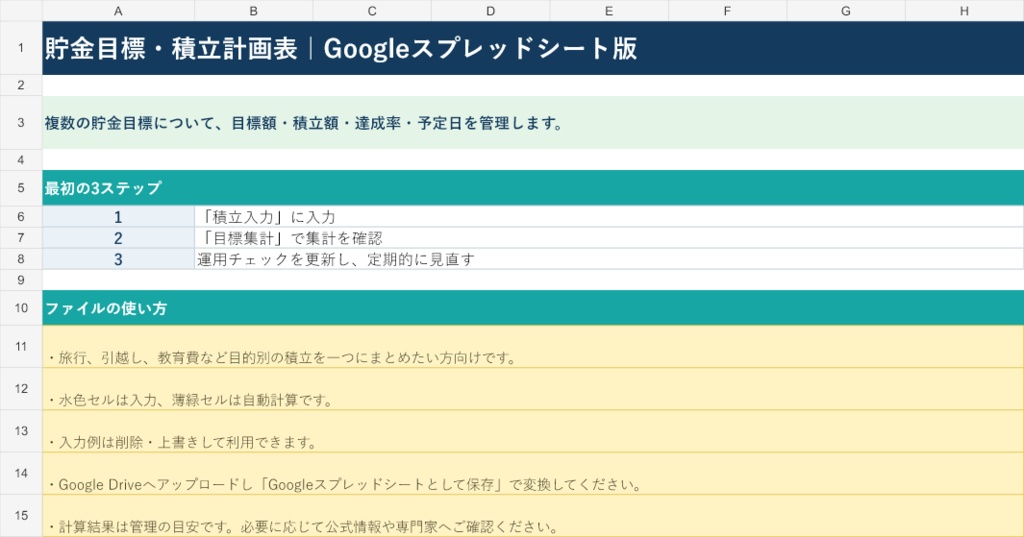
Task: Select column A header
Action: pyautogui.click(x=118, y=10)
